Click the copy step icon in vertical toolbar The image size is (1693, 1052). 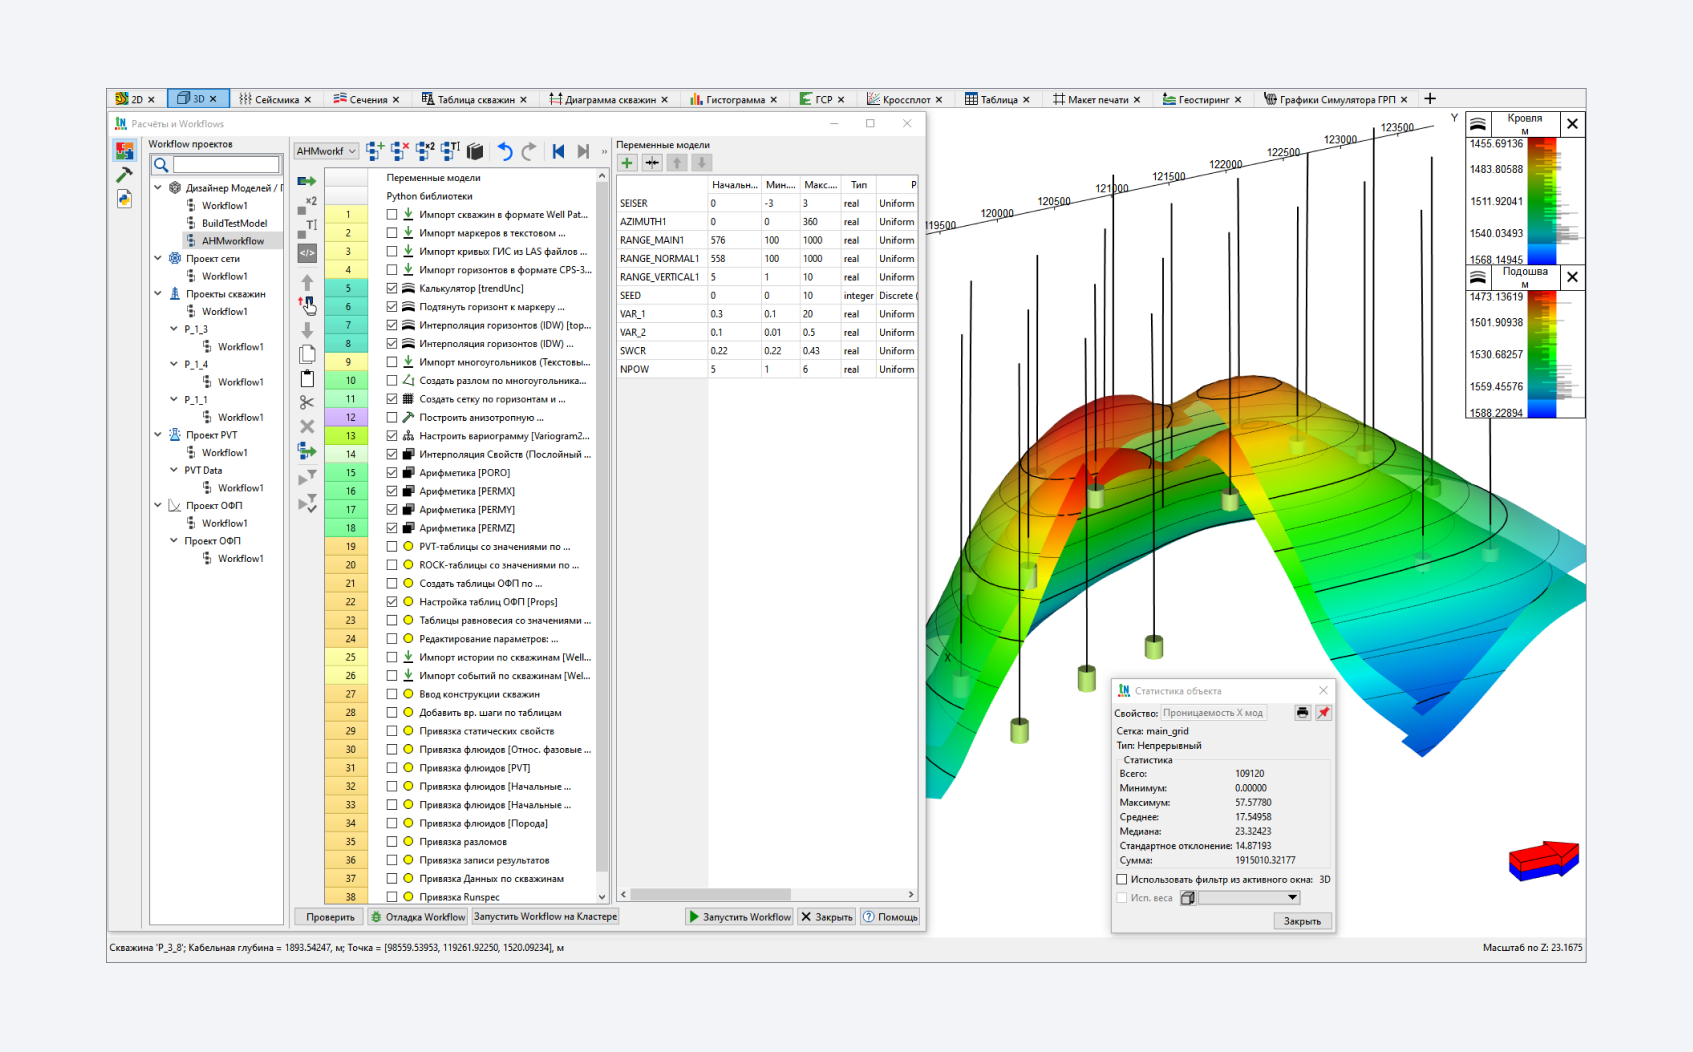pos(307,354)
